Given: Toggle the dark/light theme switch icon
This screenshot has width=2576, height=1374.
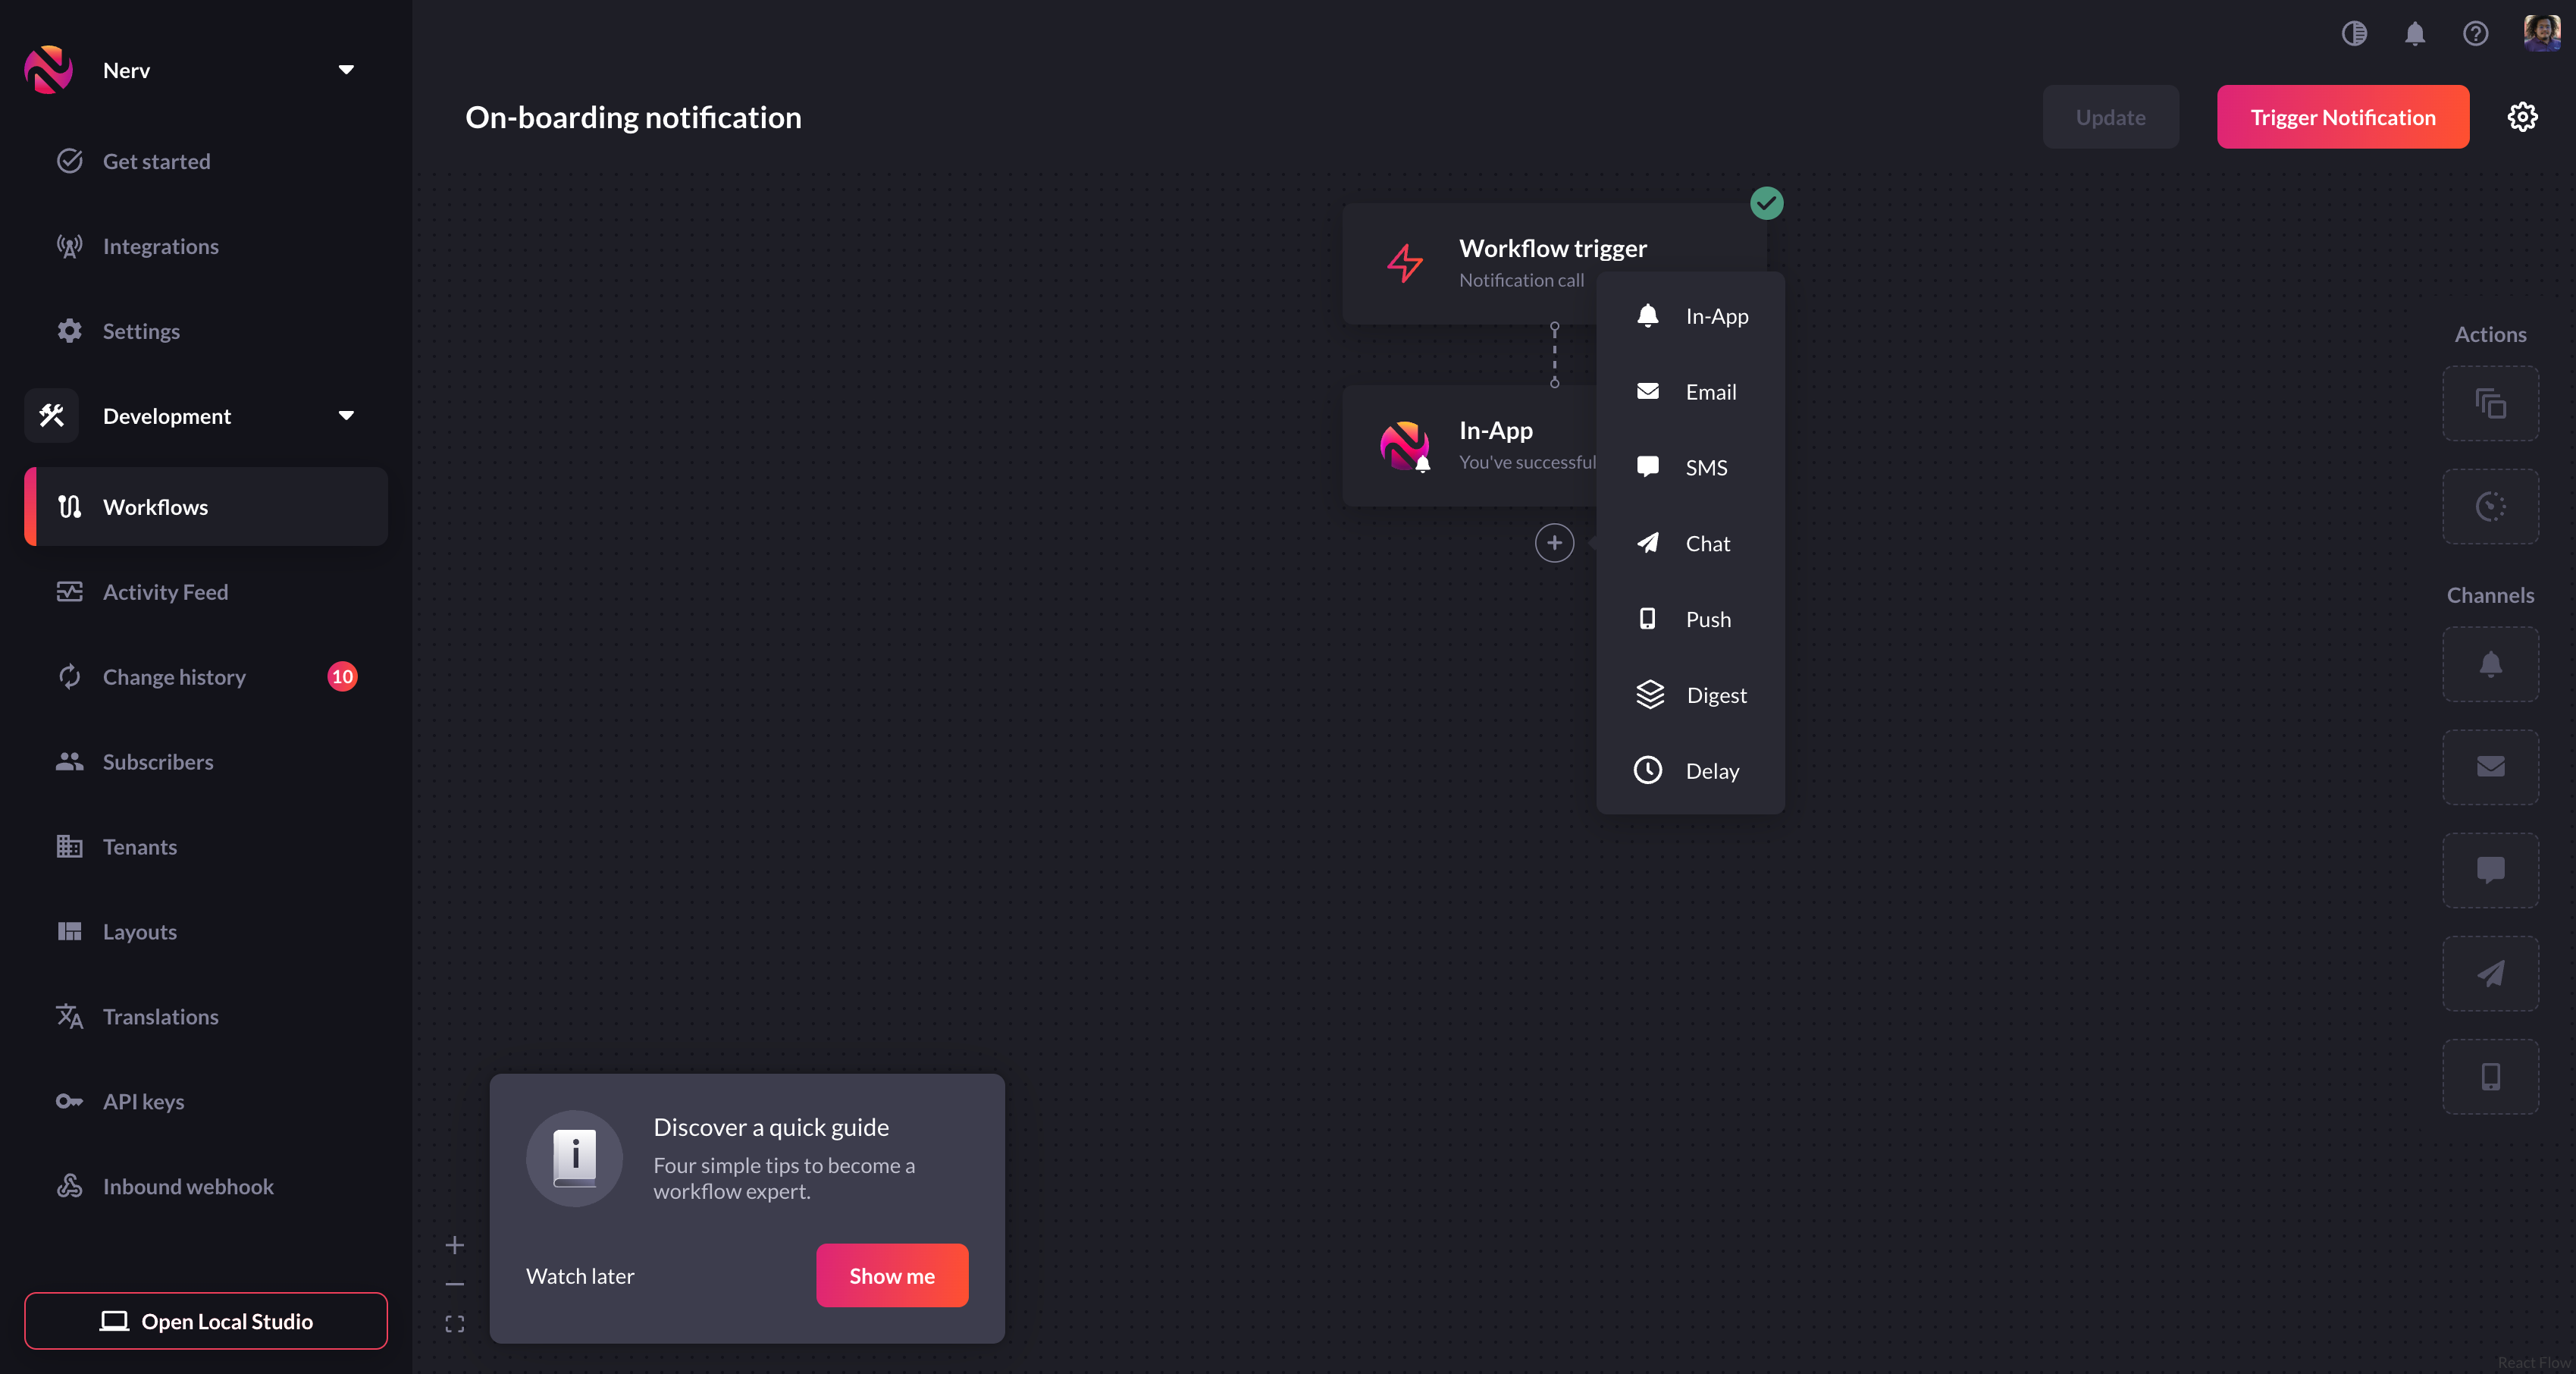Looking at the screenshot, I should click(2354, 34).
